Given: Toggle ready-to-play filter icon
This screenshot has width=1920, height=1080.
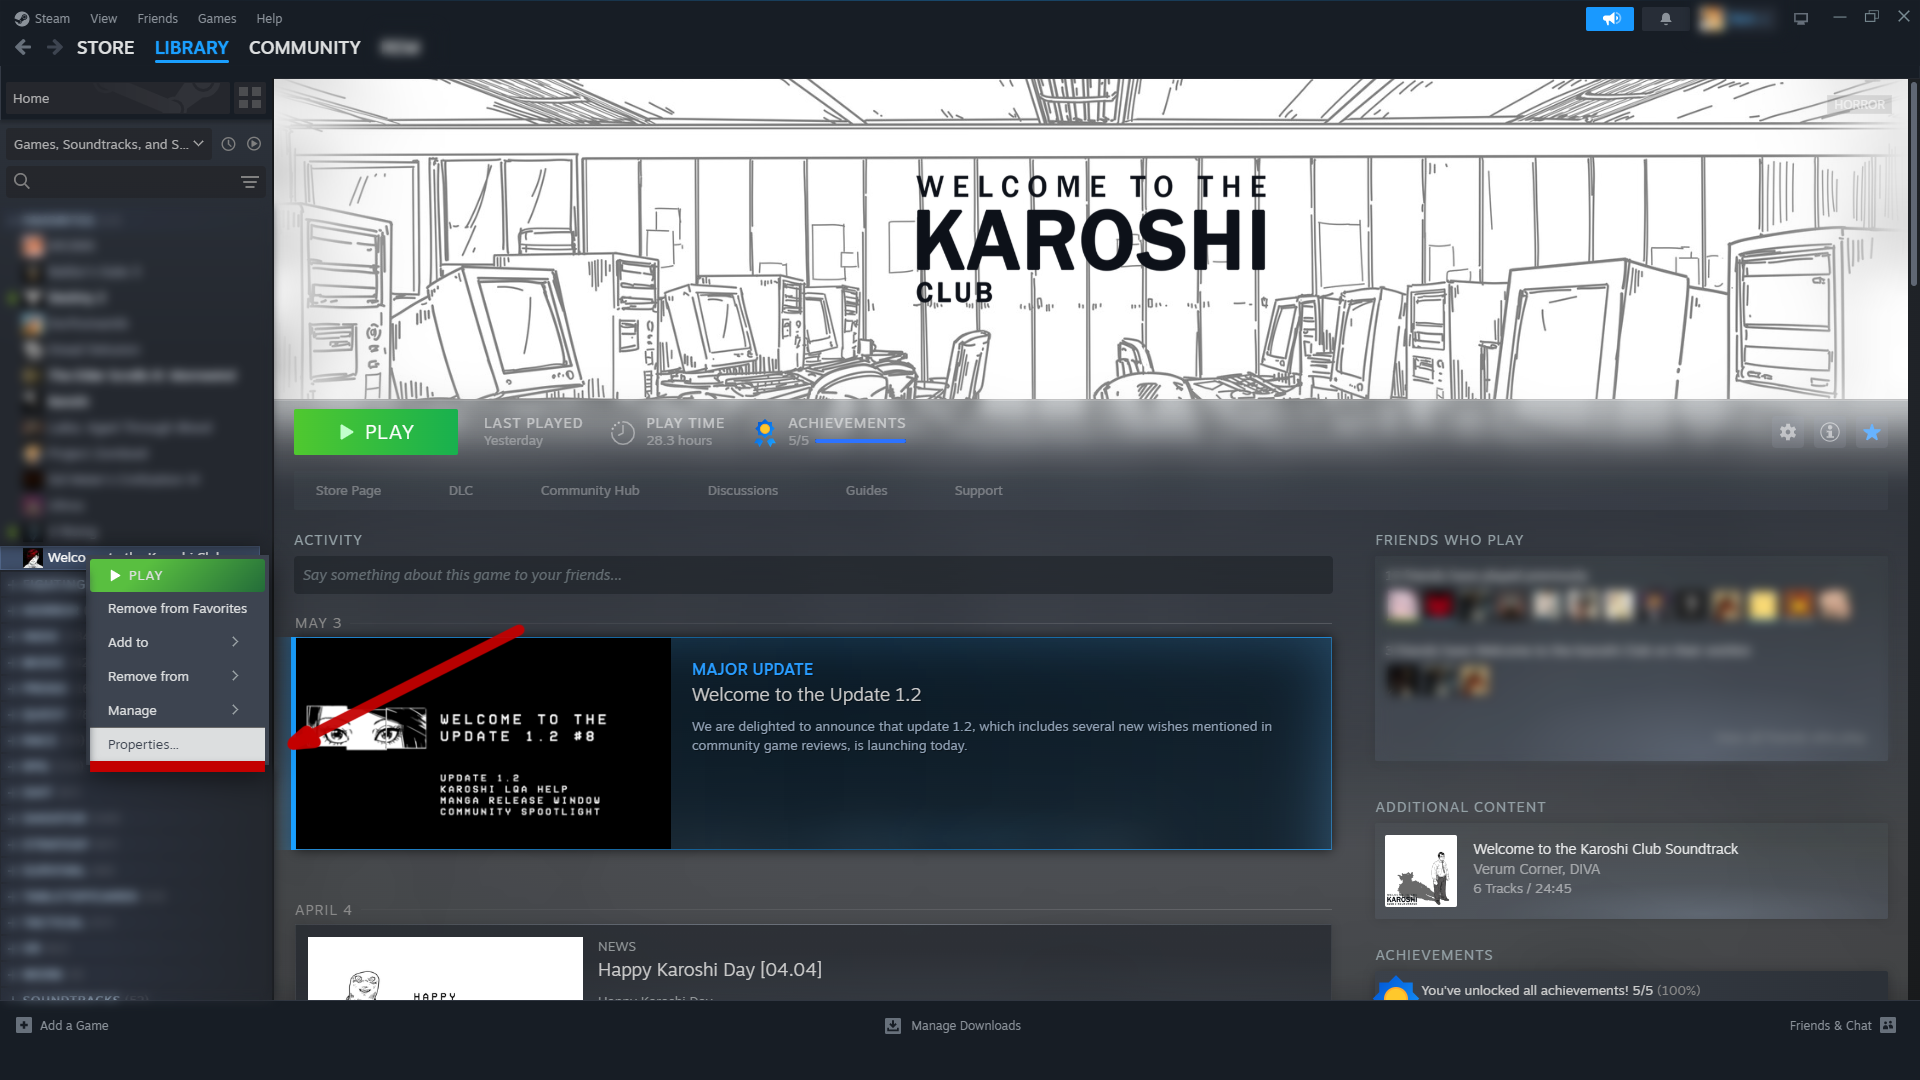Looking at the screenshot, I should 254,144.
